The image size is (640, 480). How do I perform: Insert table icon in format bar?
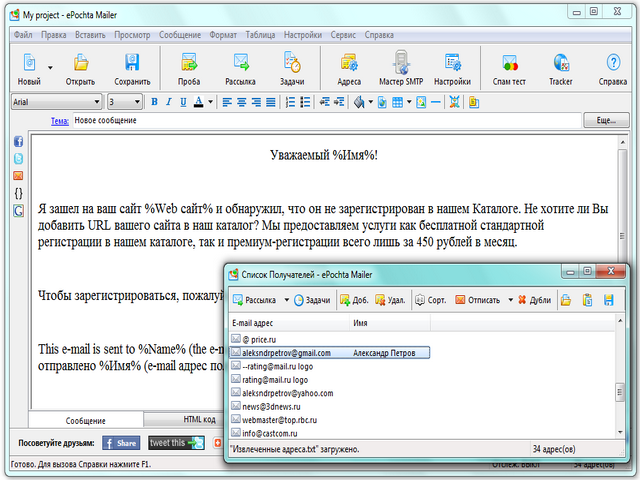397,102
